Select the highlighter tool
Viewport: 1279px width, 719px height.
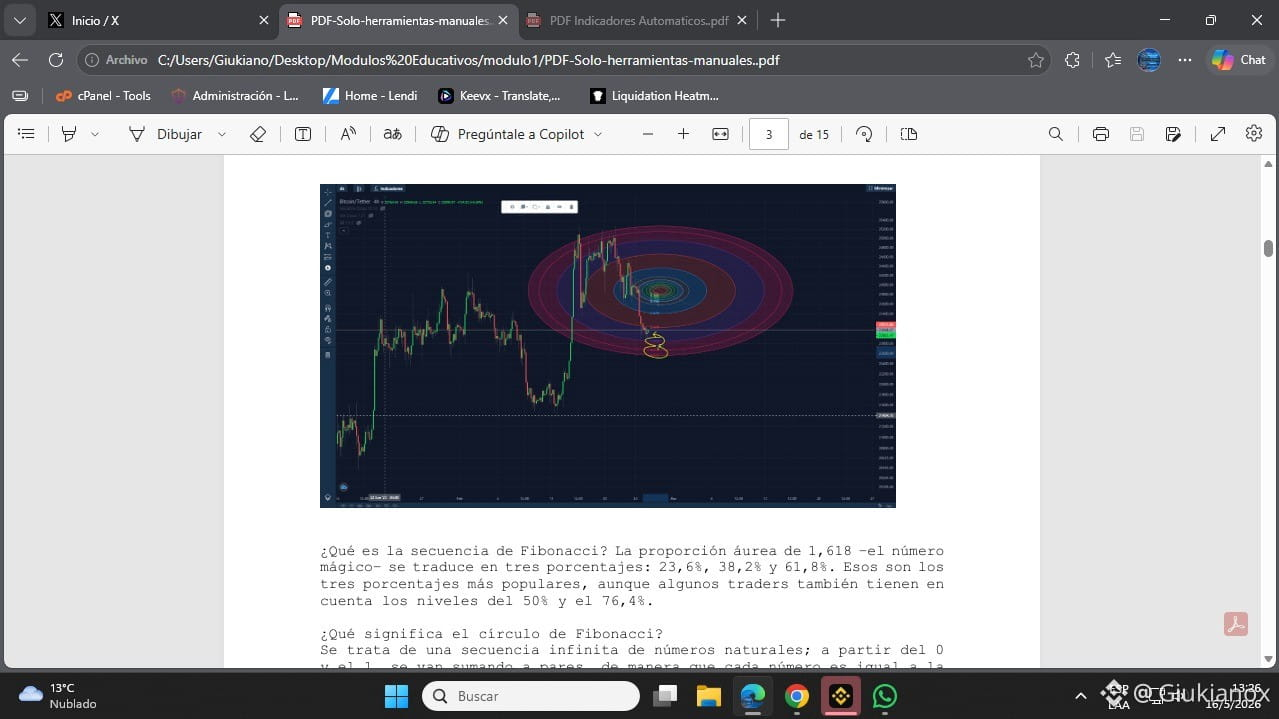coord(69,134)
